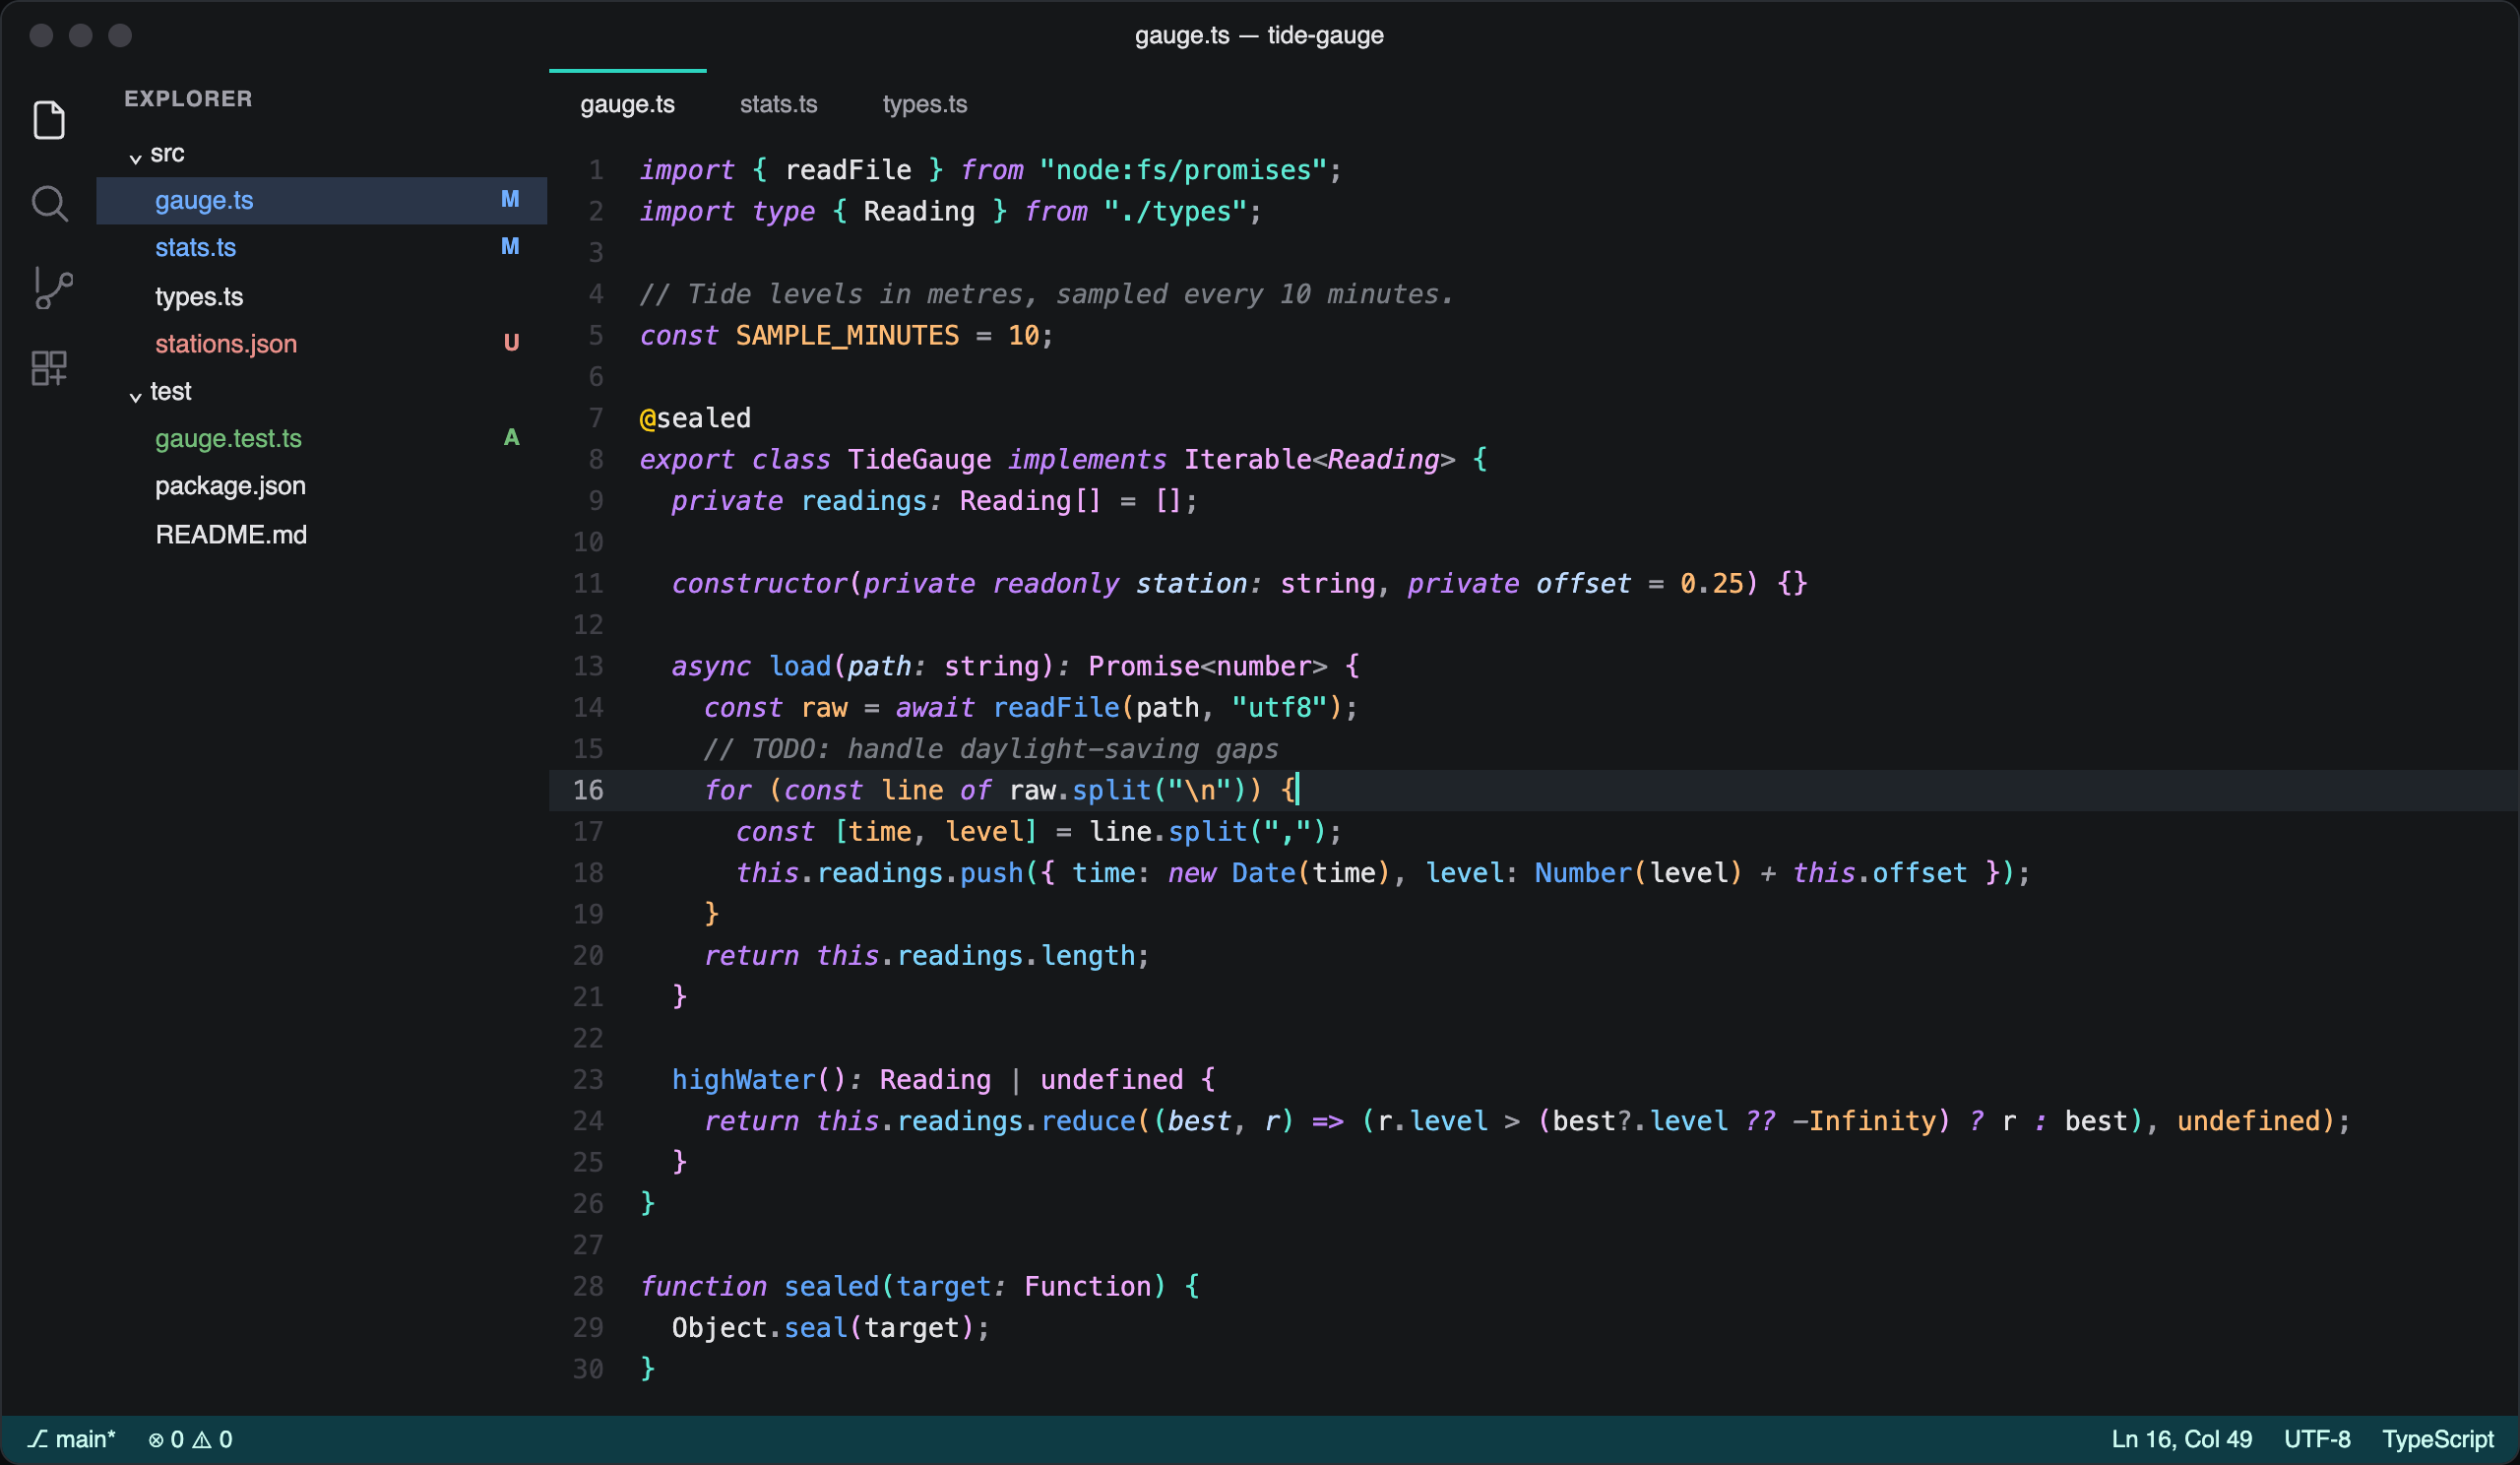Click the Ln 16, Col 49 indicator
Image resolution: width=2520 pixels, height=1465 pixels.
click(2181, 1439)
